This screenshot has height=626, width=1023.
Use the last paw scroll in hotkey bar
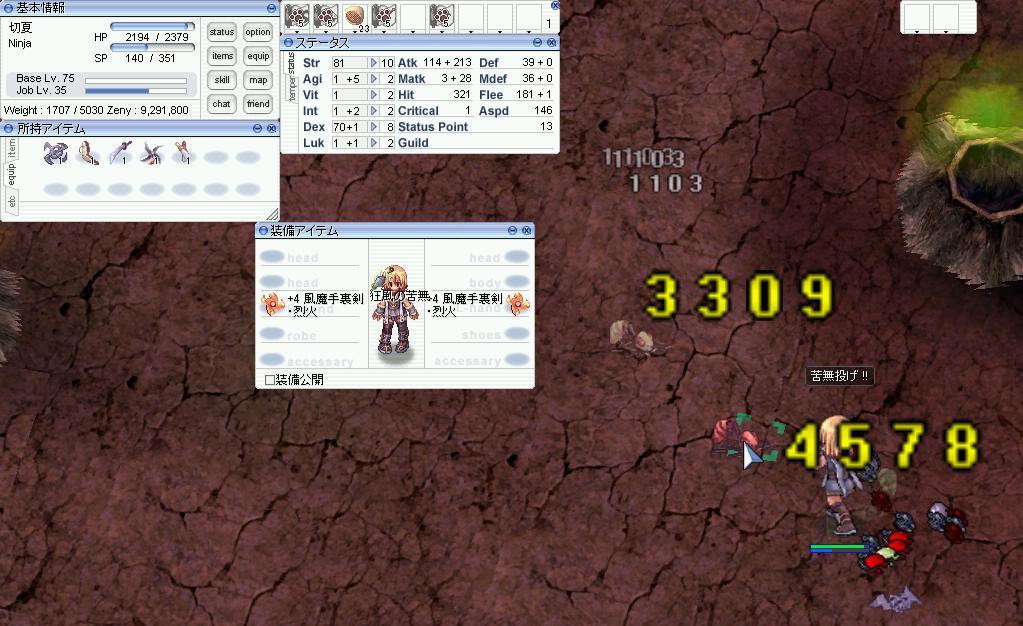pyautogui.click(x=441, y=17)
